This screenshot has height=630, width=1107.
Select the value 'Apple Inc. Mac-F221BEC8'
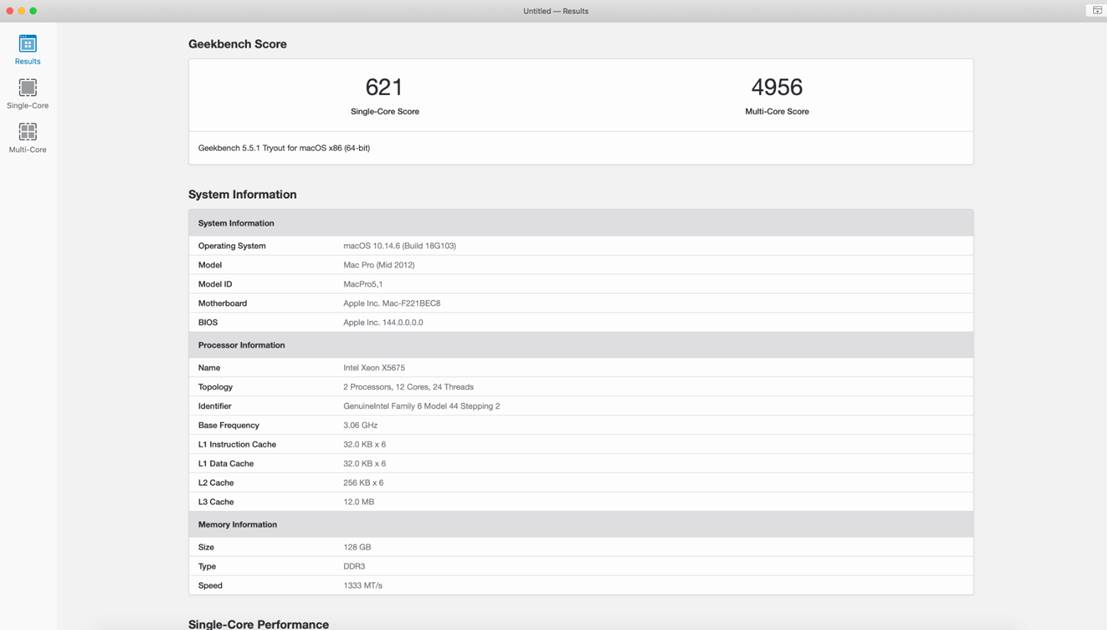pyautogui.click(x=392, y=303)
